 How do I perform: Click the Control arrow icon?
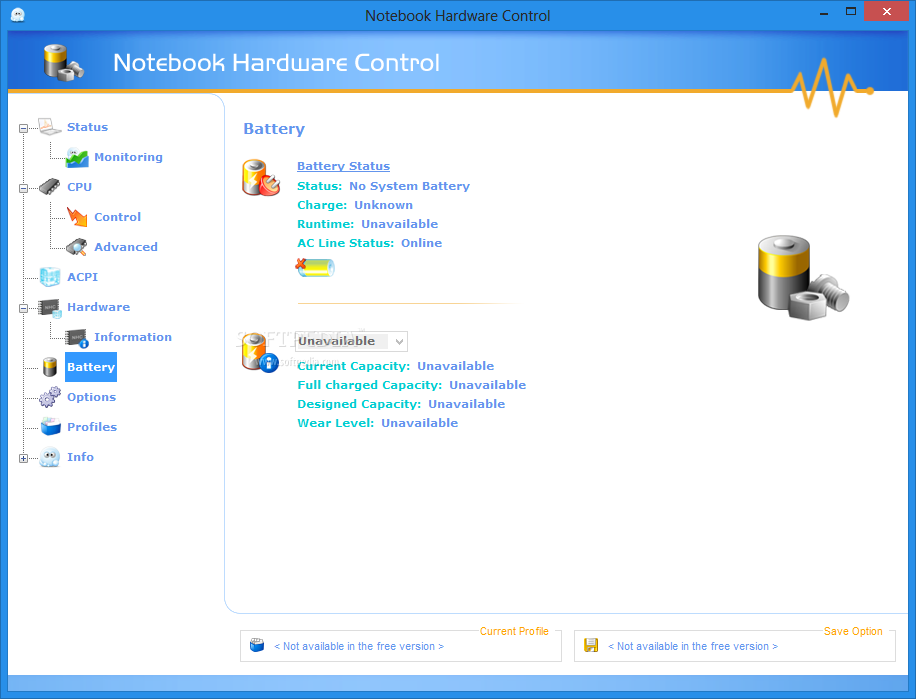77,217
